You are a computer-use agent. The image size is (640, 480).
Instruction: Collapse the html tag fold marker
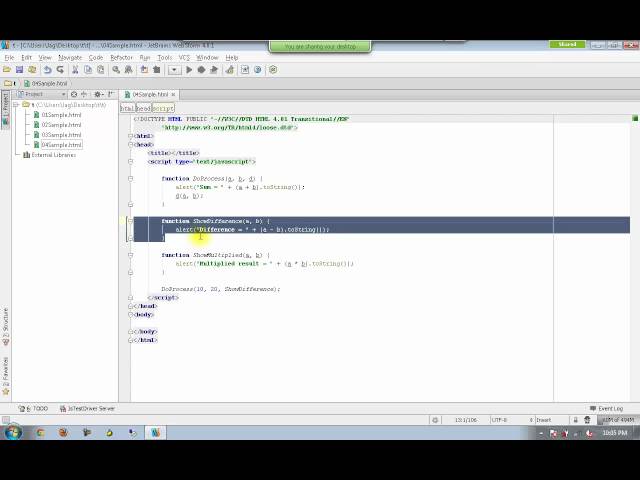[x=131, y=136]
